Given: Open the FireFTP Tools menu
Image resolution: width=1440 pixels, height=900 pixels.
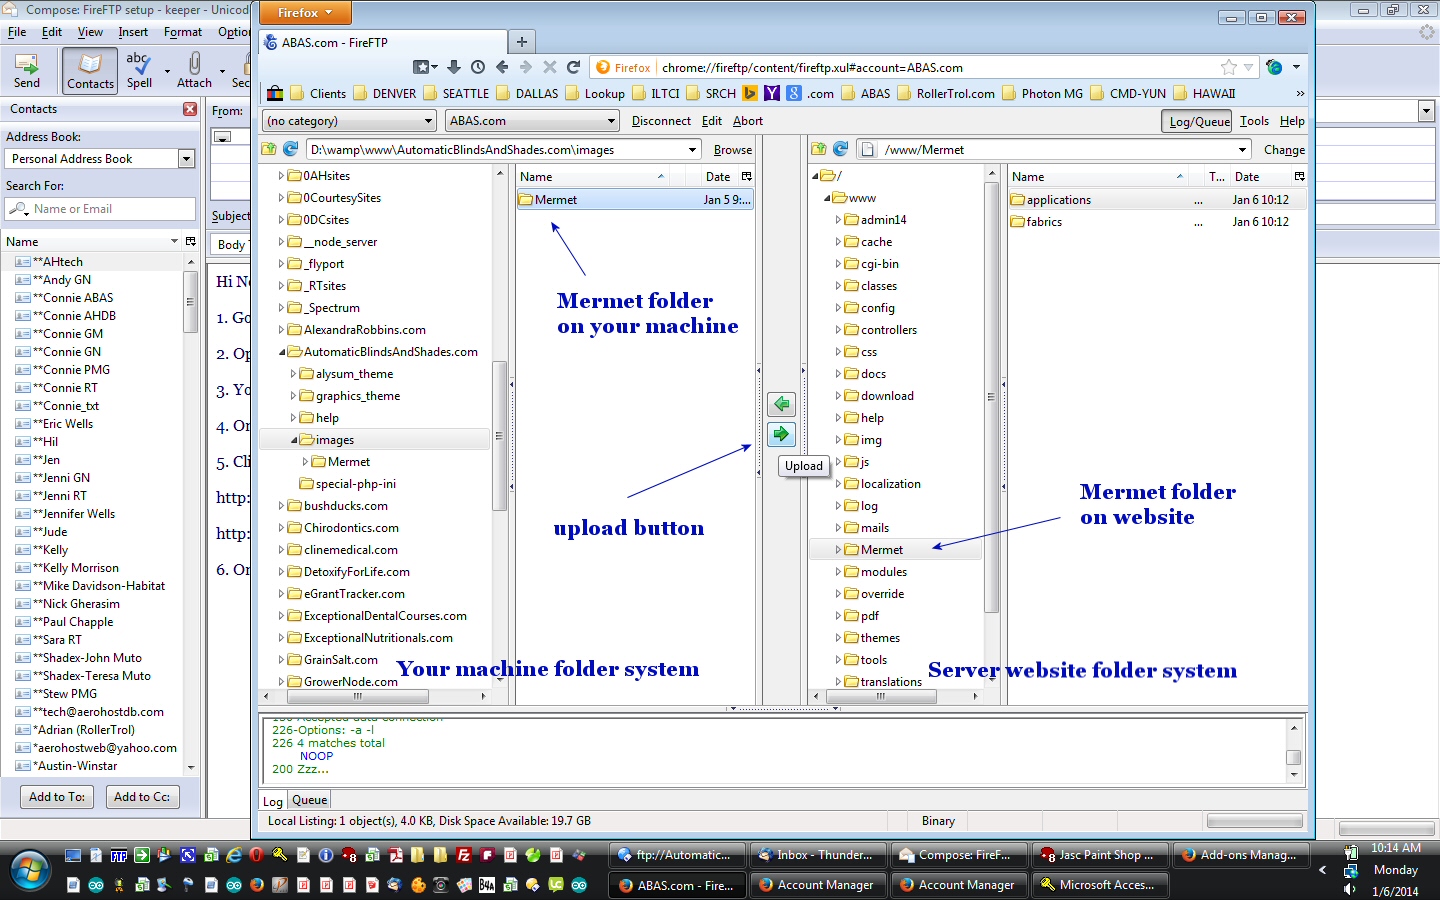Looking at the screenshot, I should tap(1254, 121).
